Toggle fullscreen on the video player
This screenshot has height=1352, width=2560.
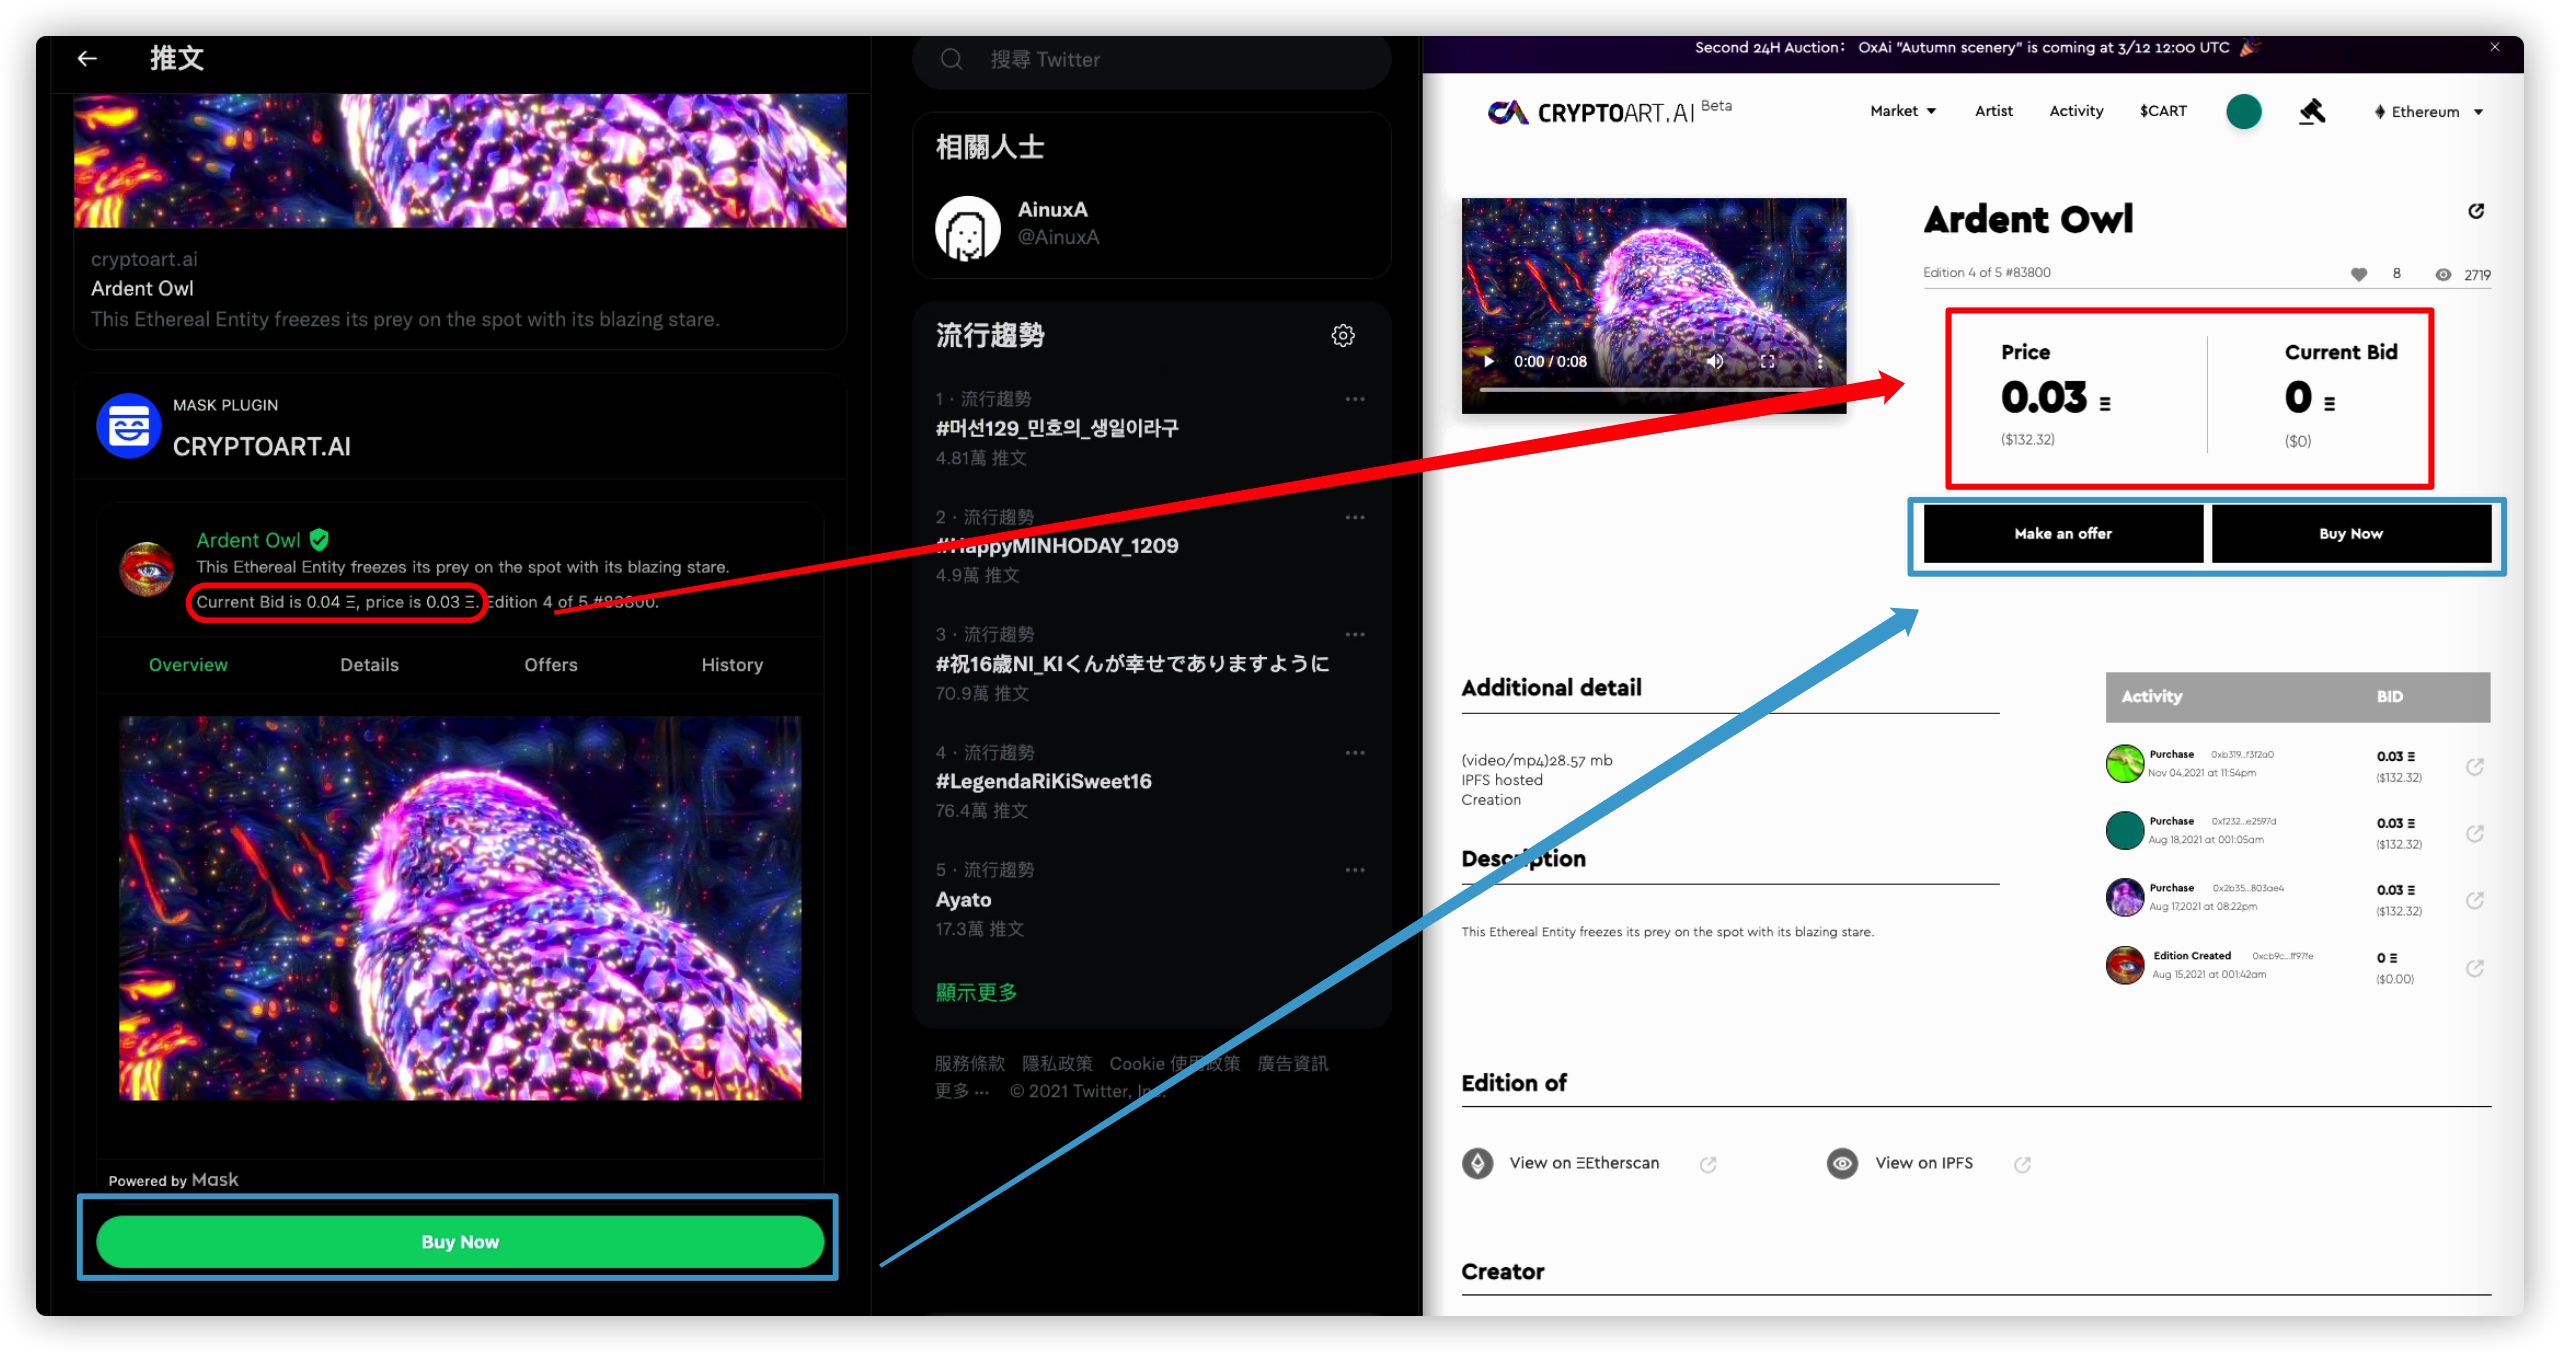[x=1767, y=362]
